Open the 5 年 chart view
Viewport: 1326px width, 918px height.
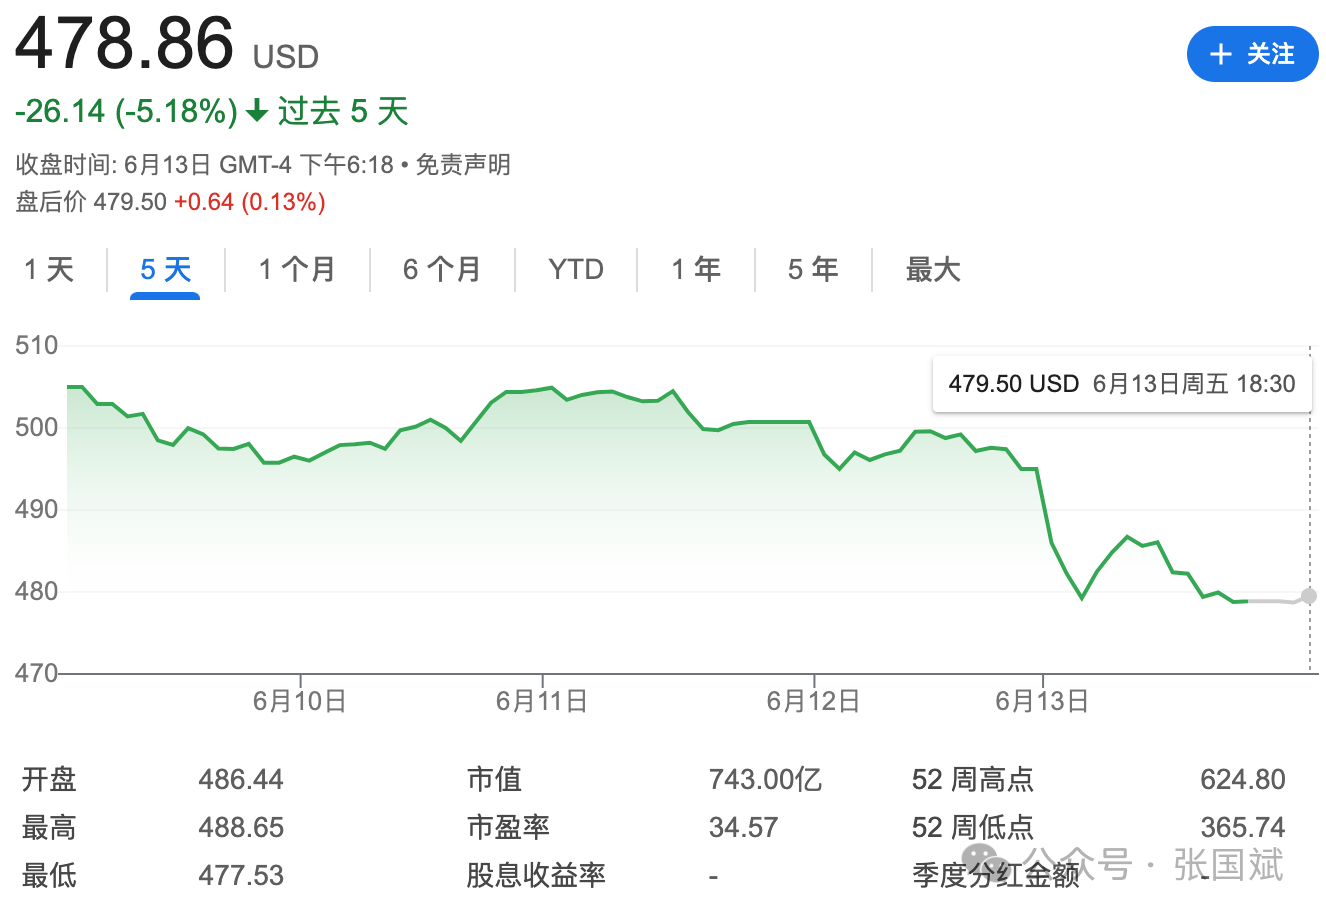[x=813, y=270]
